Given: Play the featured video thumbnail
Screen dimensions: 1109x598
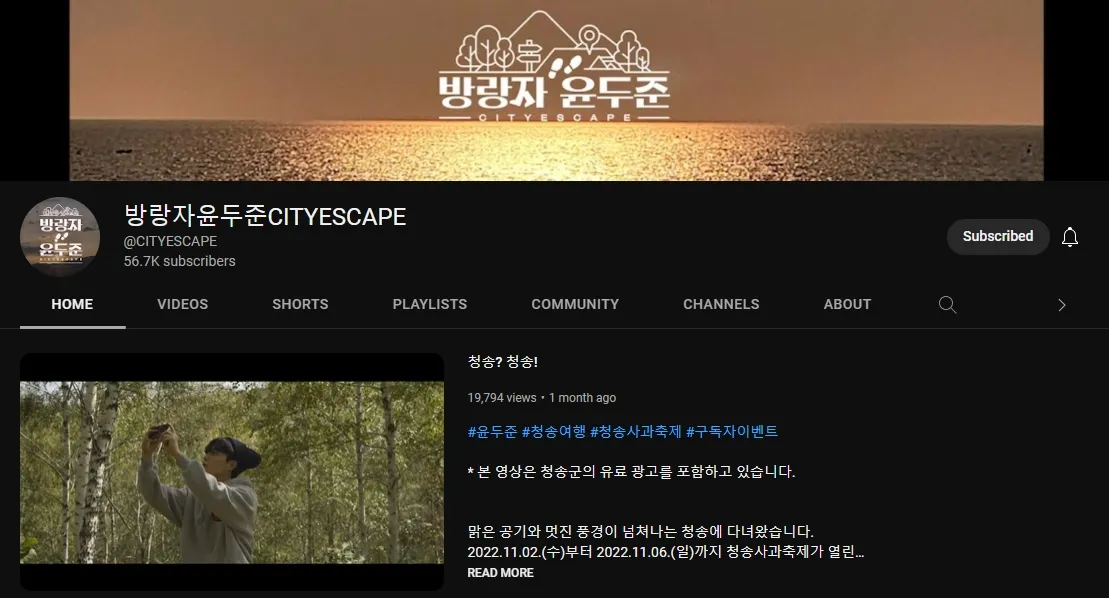Looking at the screenshot, I should [232, 471].
